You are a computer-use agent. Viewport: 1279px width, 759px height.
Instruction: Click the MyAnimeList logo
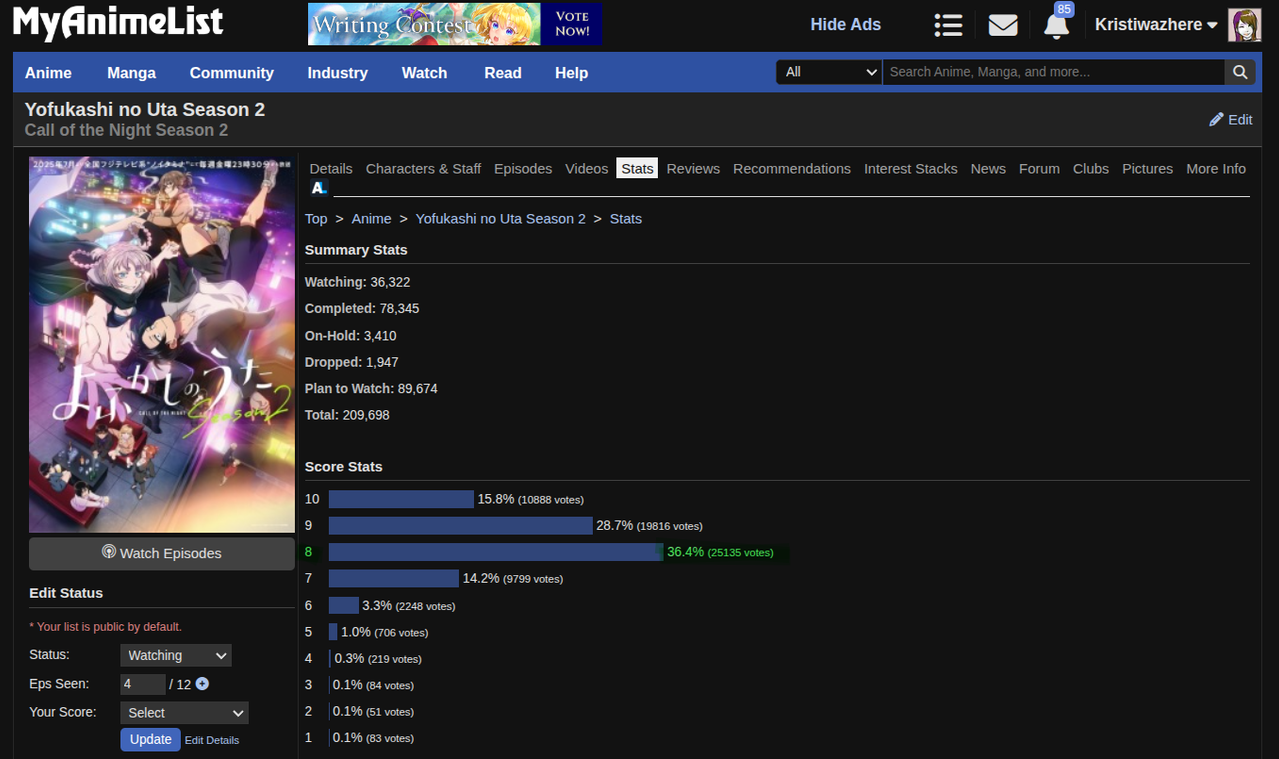[118, 24]
